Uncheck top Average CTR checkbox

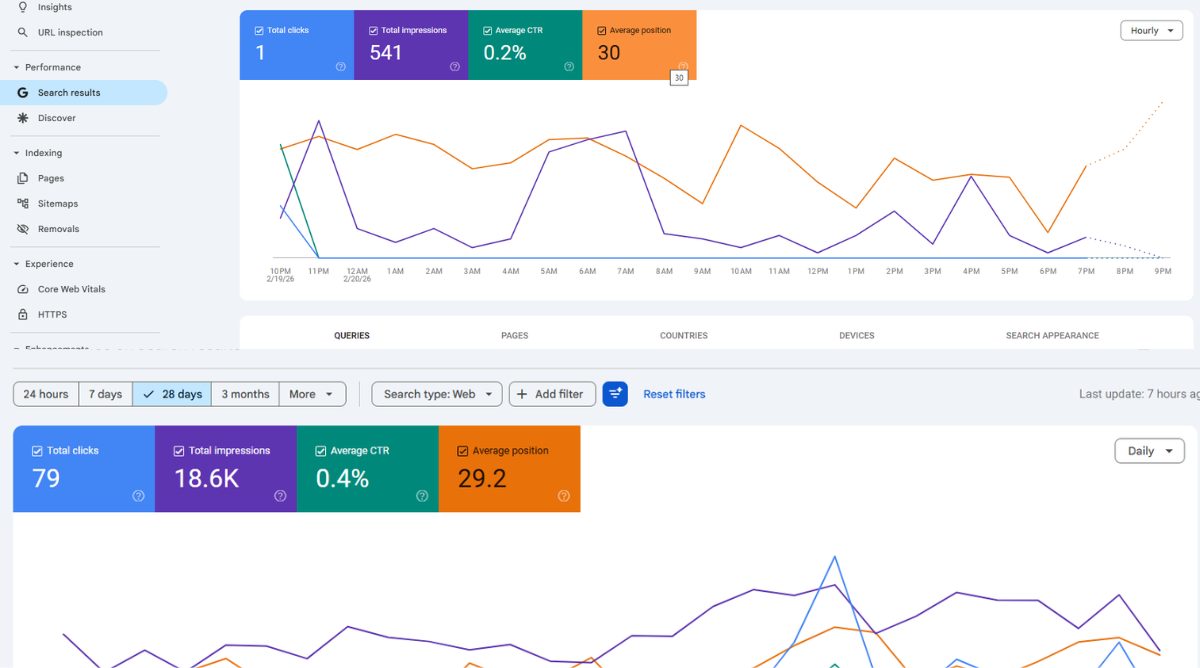tap(487, 31)
